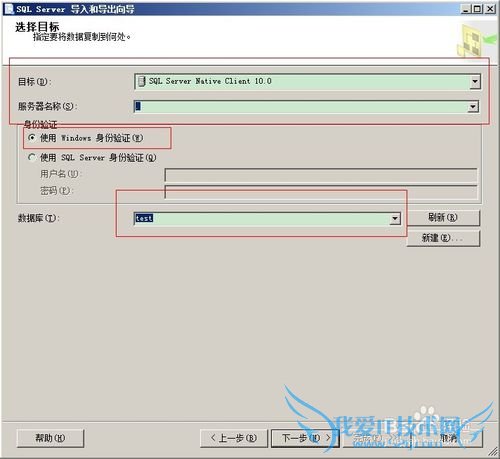Screen dimensions: 500x459
Task: Click the Cancel (取消) button
Action: pos(449,438)
